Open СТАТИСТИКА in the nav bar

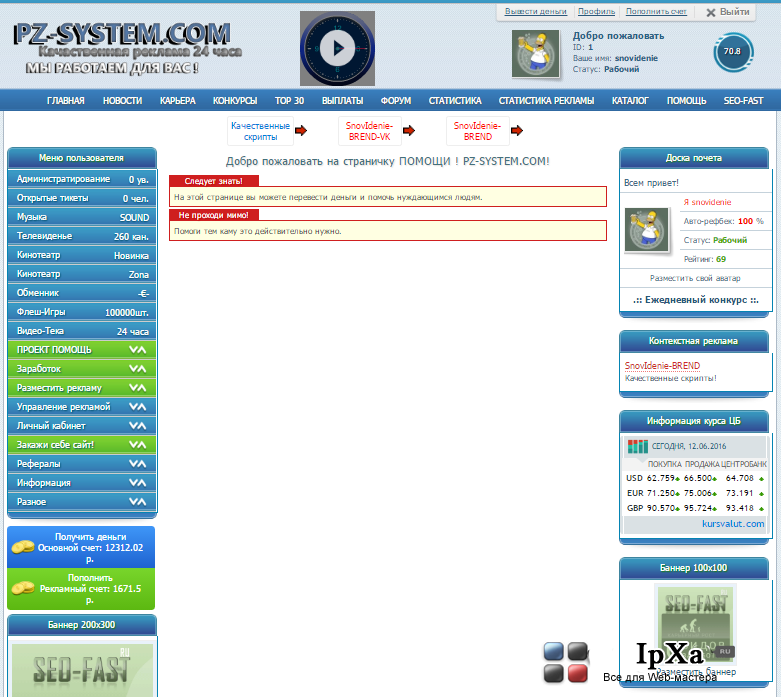455,101
